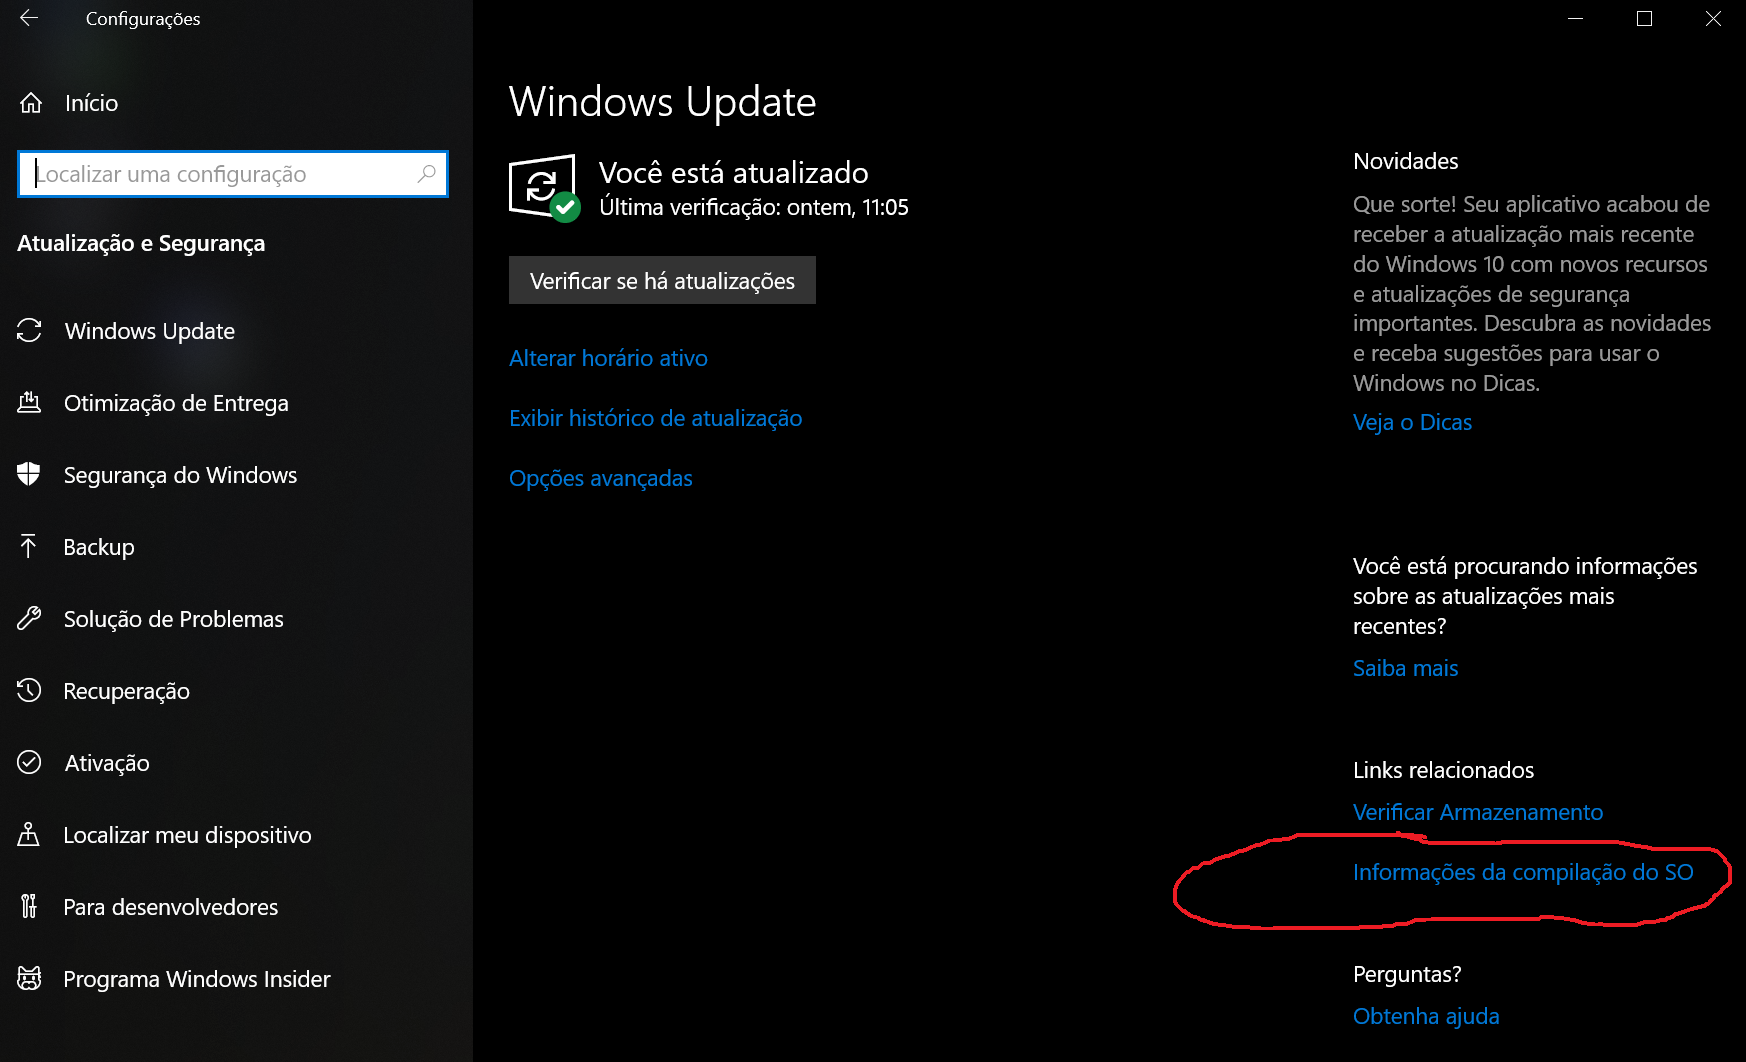The height and width of the screenshot is (1062, 1746).
Task: Click the Windows Update page heading
Action: [662, 102]
